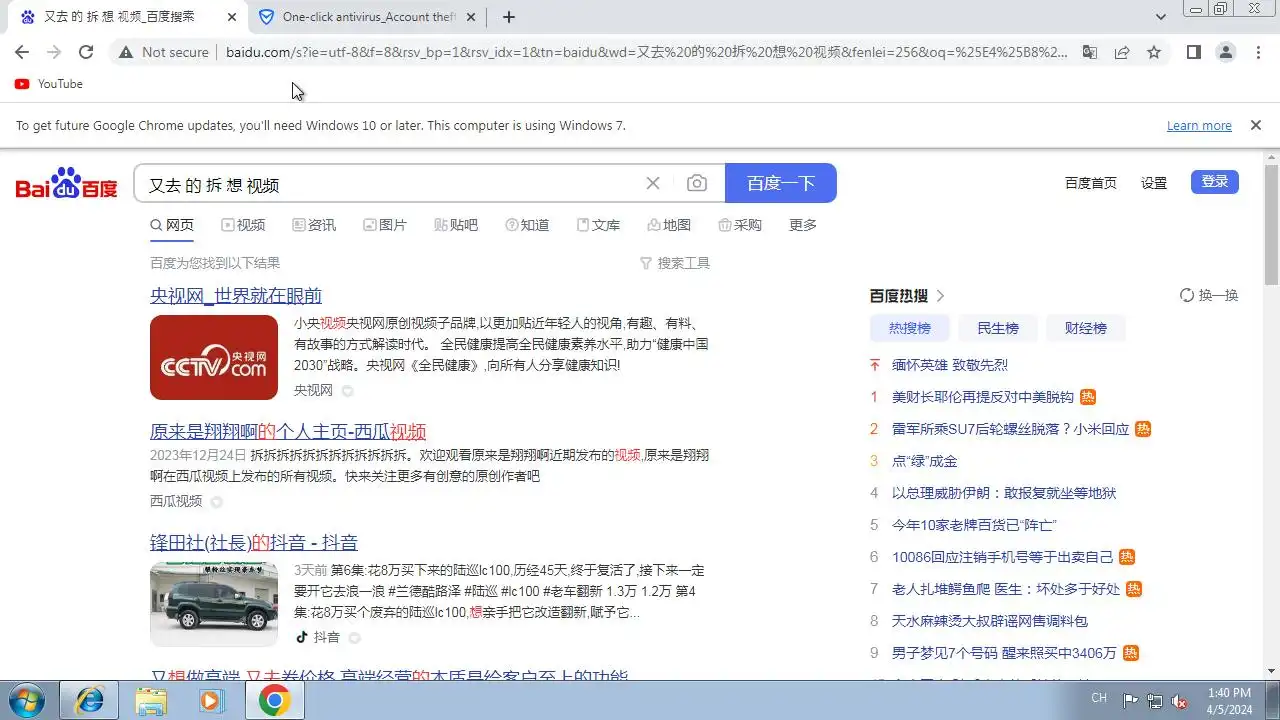Select the 财经榜 tab

pyautogui.click(x=1086, y=328)
